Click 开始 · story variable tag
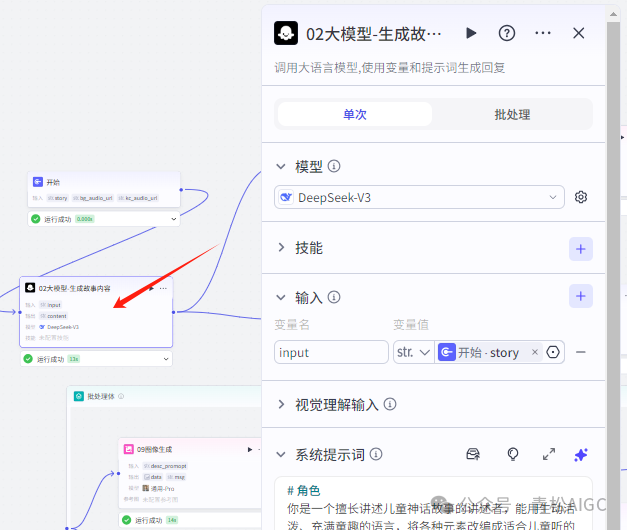The height and width of the screenshot is (530, 627). (x=488, y=352)
